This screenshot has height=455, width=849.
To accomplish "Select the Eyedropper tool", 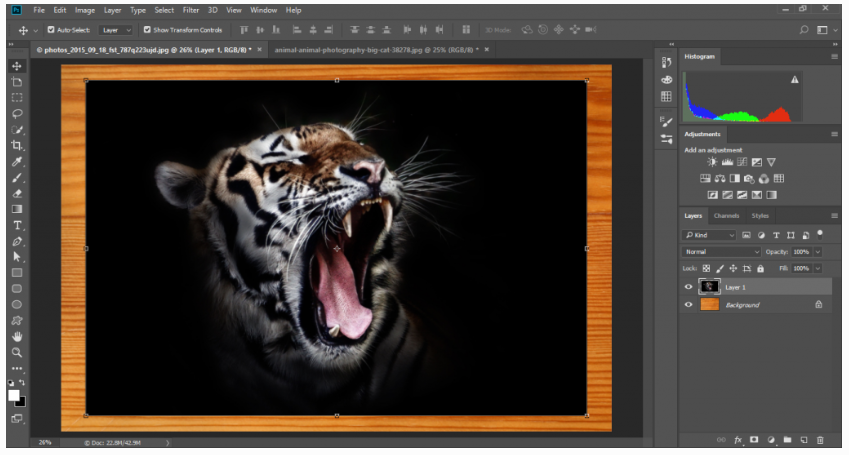I will coord(17,161).
